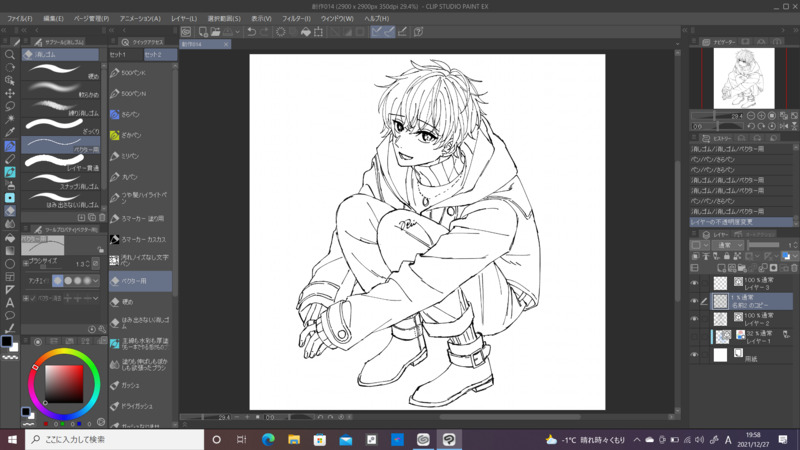Click the Flip horizontal icon in Navigator
This screenshot has height=450, width=800.
pyautogui.click(x=784, y=126)
